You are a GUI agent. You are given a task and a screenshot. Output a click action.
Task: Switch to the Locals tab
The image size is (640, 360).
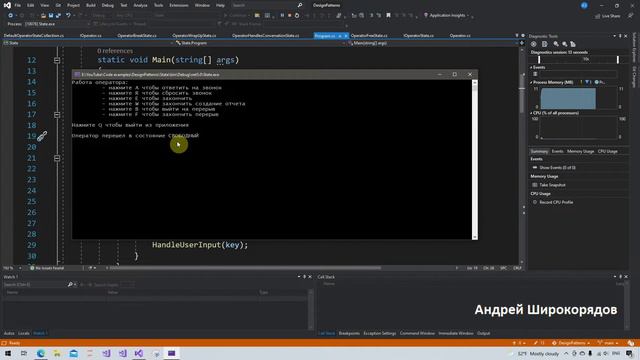pos(24,333)
